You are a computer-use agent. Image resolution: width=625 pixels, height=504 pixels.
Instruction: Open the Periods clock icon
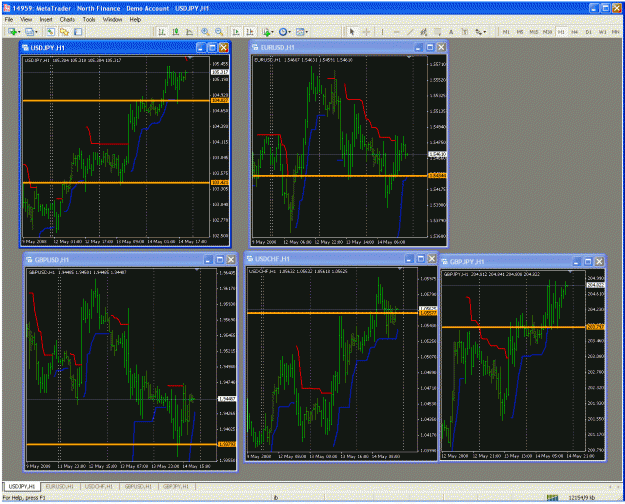pyautogui.click(x=283, y=32)
